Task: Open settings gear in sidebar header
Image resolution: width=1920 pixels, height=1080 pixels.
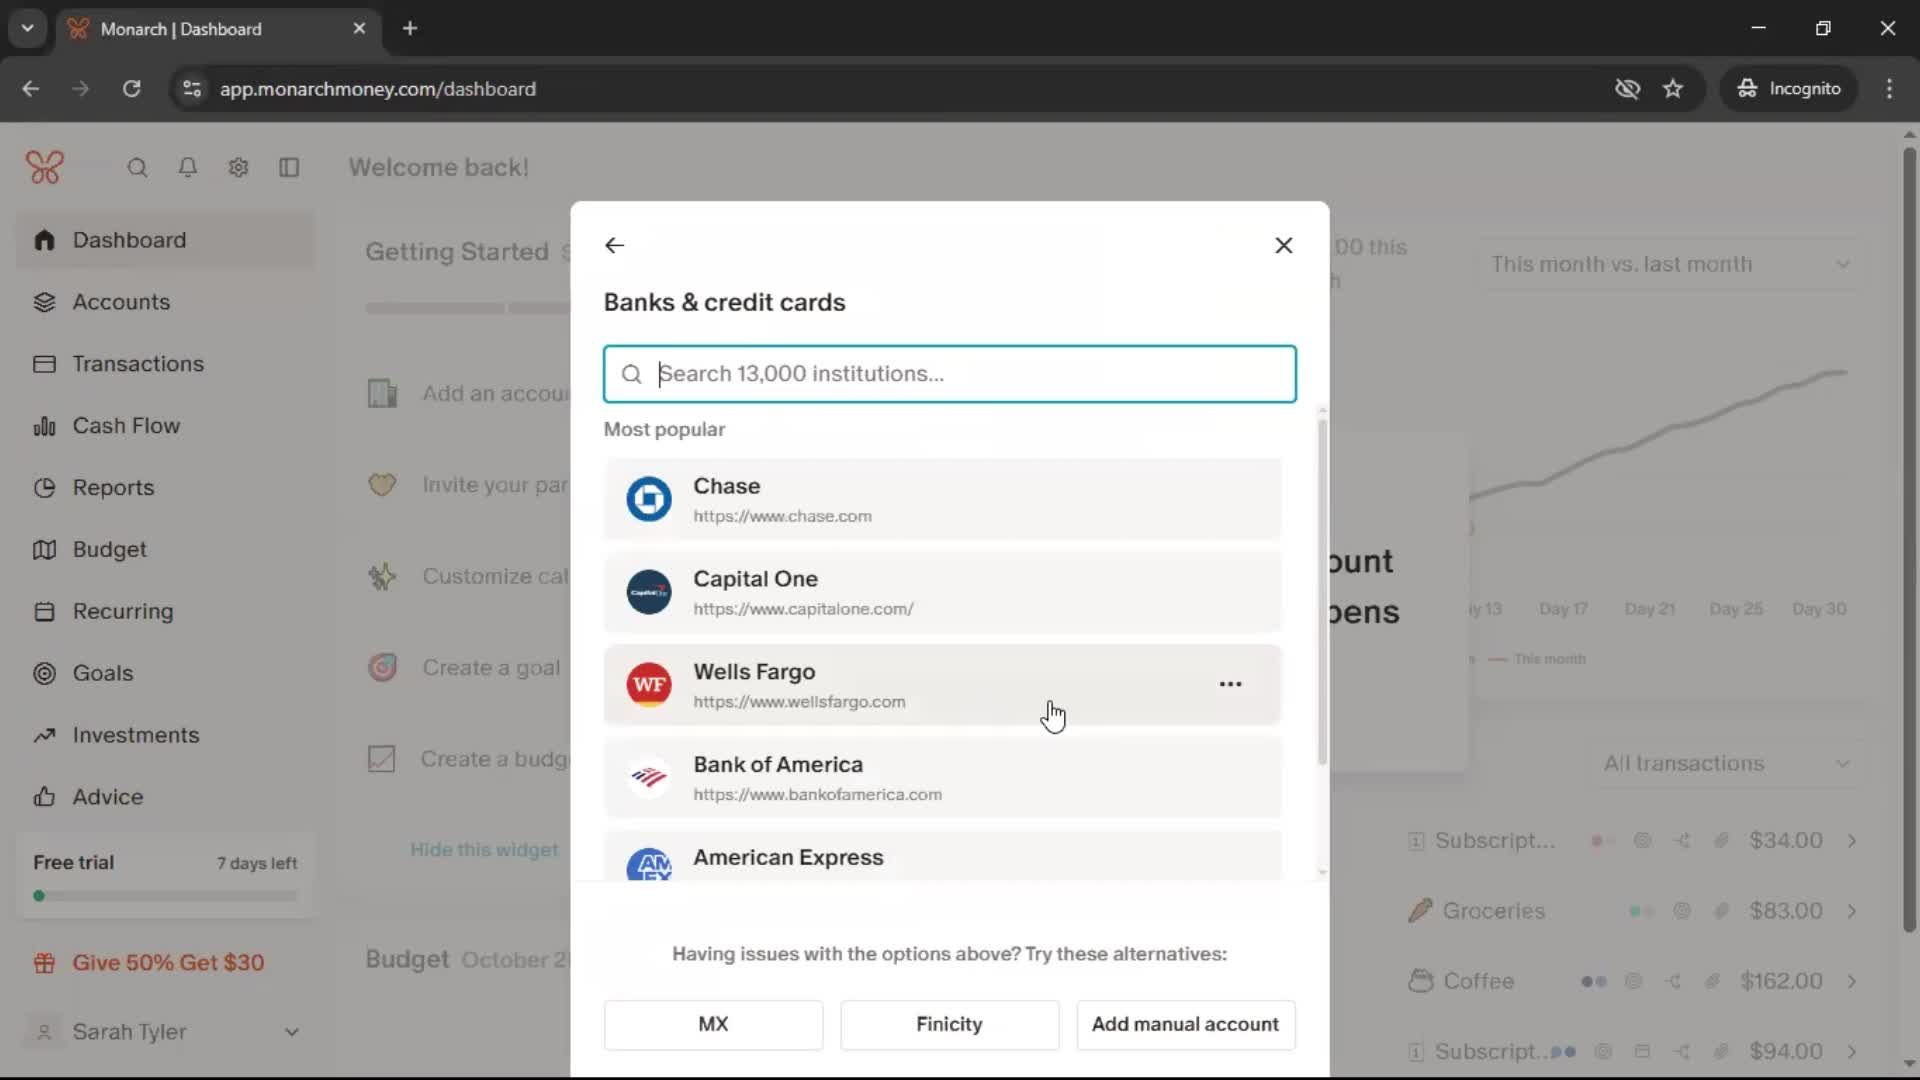Action: click(238, 167)
